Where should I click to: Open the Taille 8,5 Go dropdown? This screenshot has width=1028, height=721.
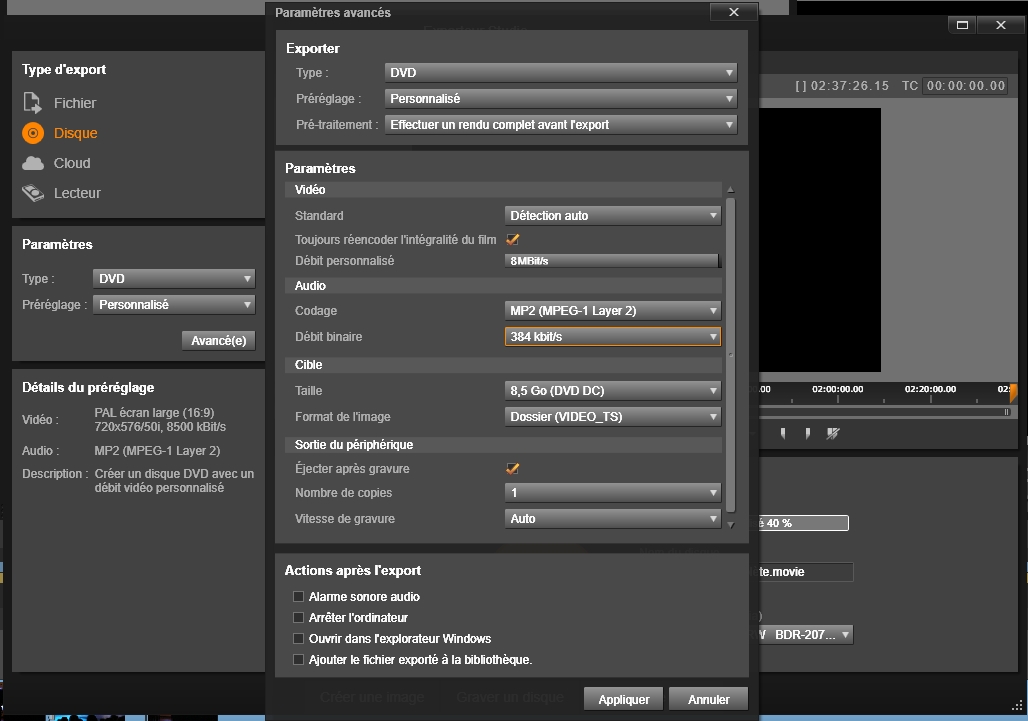click(x=612, y=391)
